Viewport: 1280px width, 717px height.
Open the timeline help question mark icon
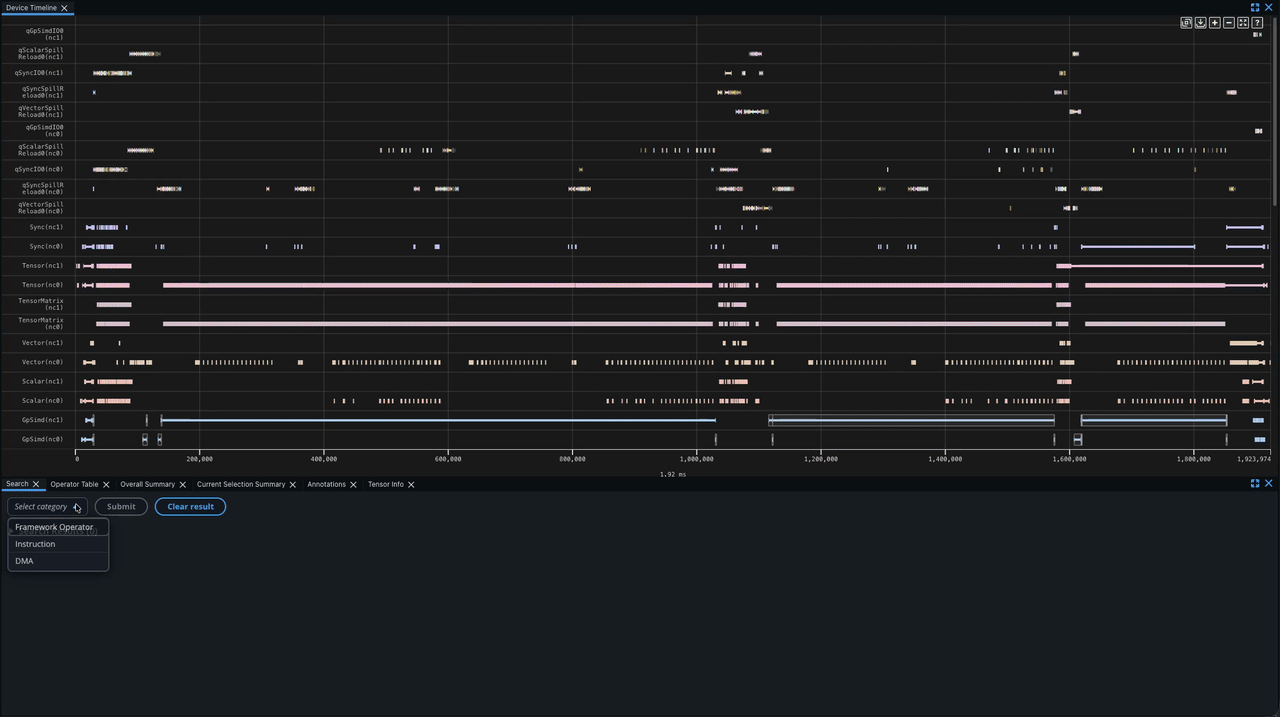(x=1257, y=23)
